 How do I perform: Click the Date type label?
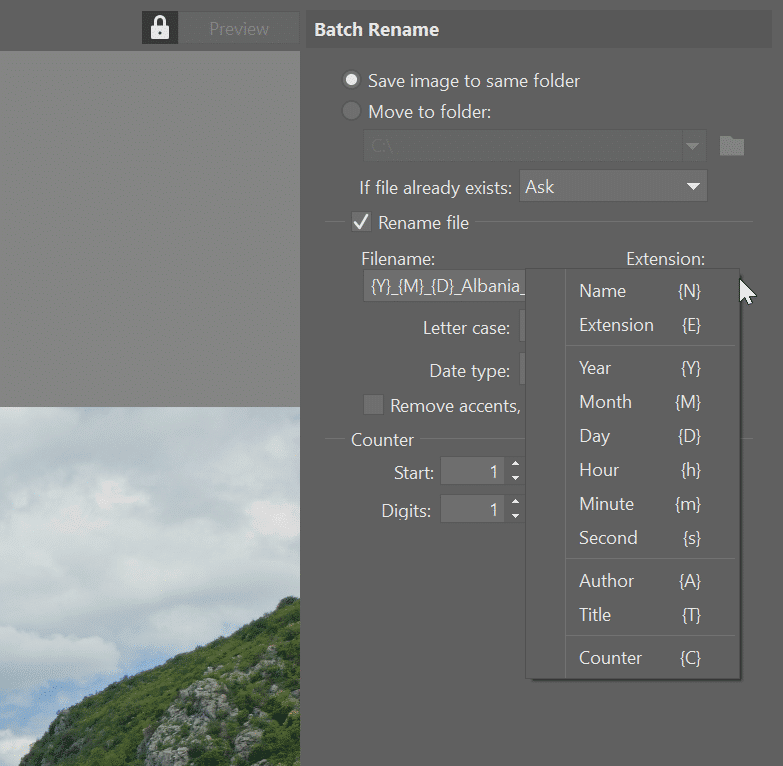coord(469,371)
